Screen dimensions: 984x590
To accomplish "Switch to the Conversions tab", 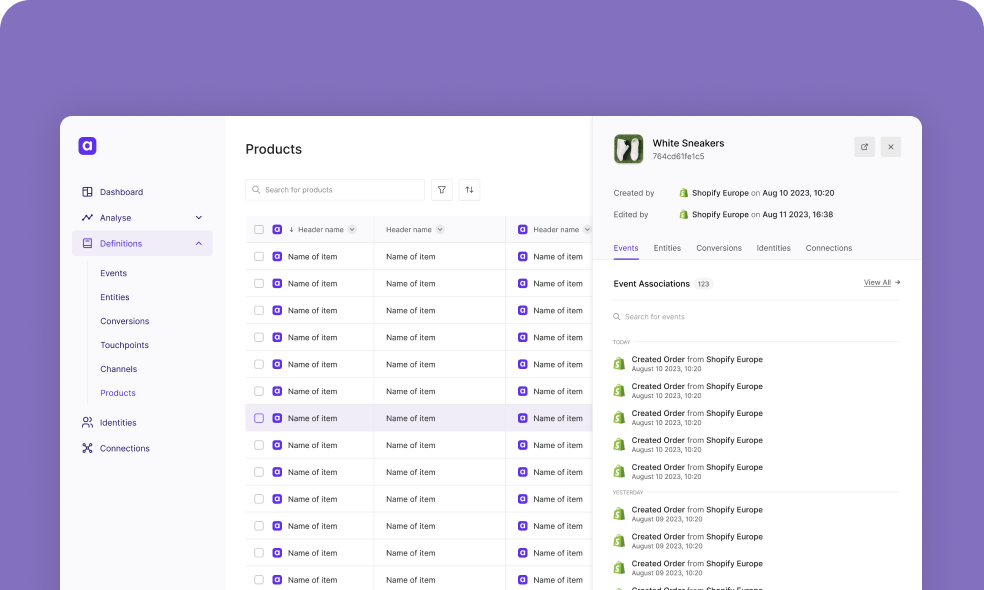I will tap(719, 248).
